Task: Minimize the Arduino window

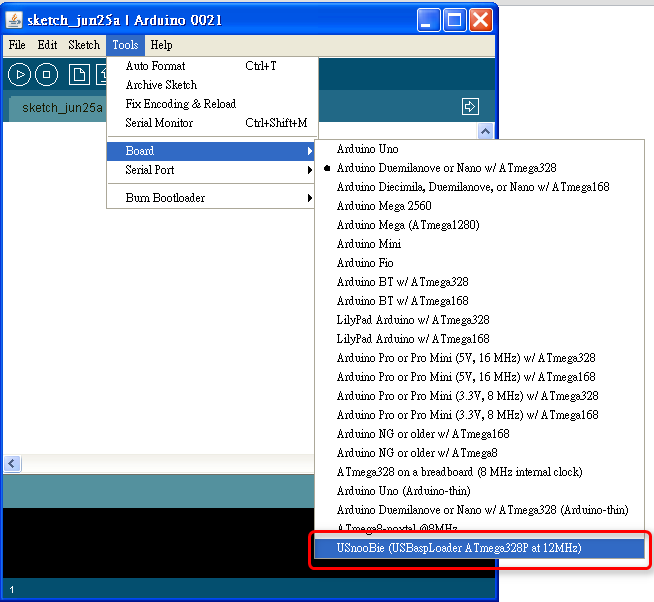Action: tap(428, 20)
